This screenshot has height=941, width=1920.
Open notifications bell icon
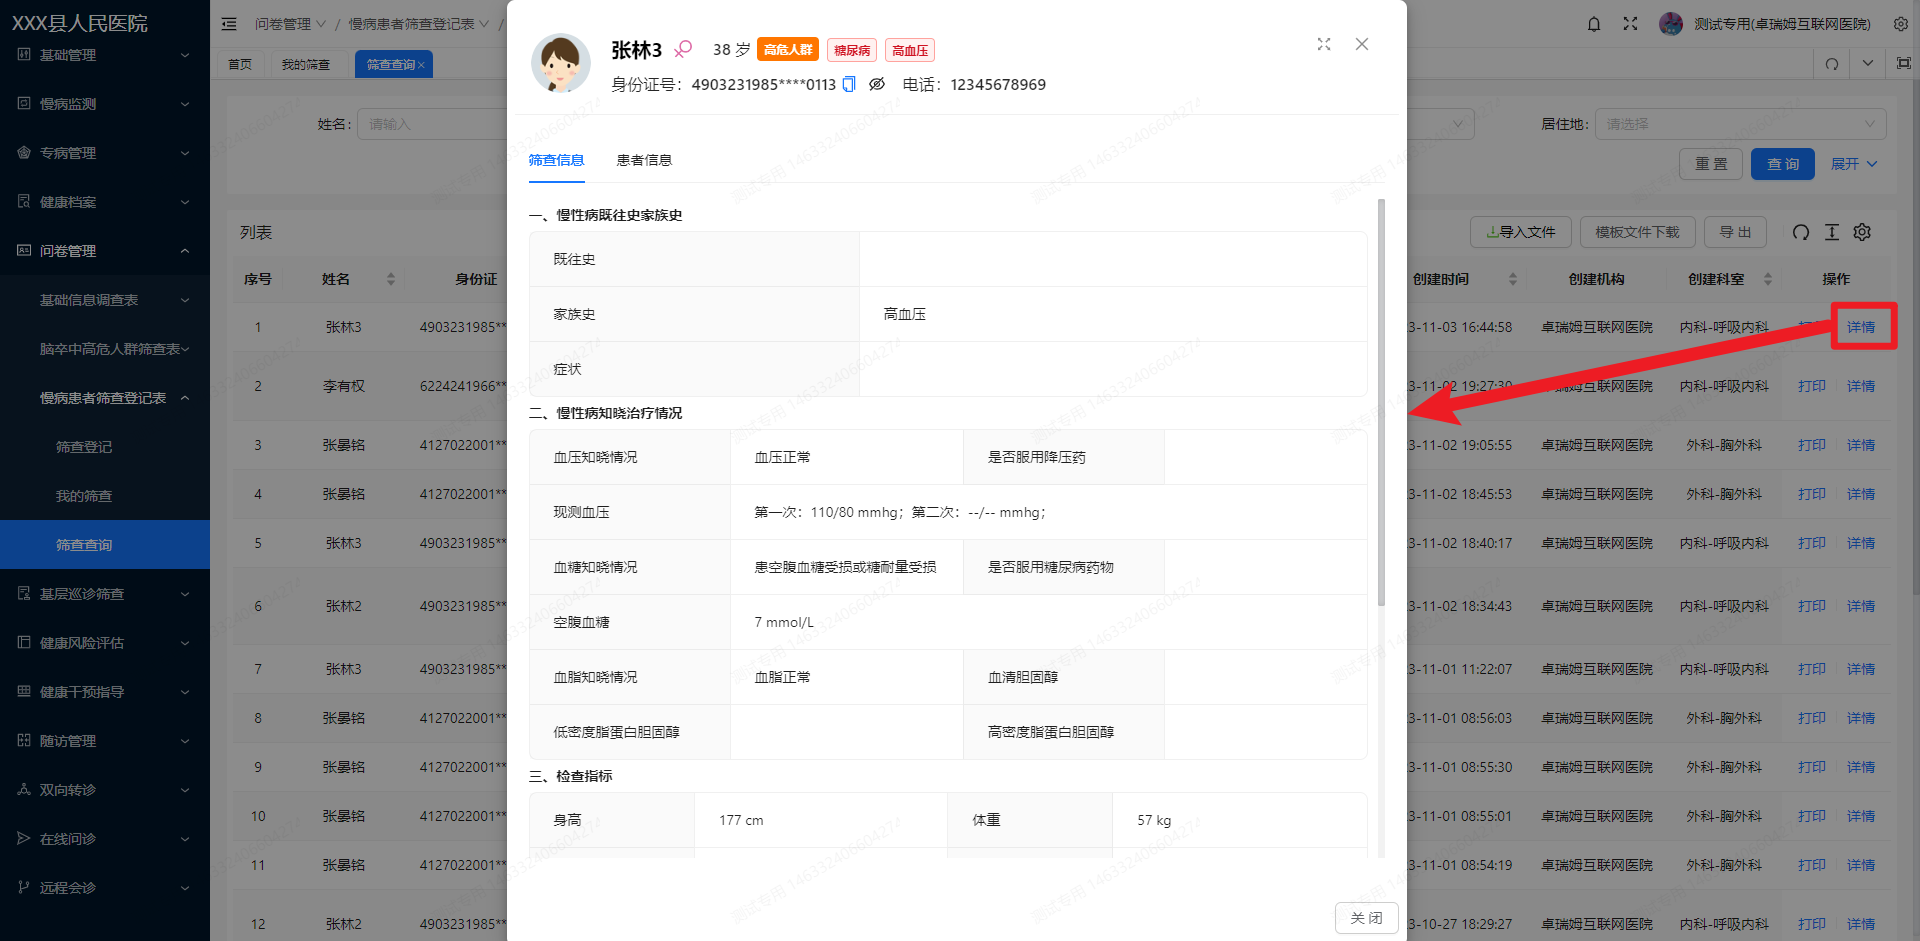(x=1594, y=24)
